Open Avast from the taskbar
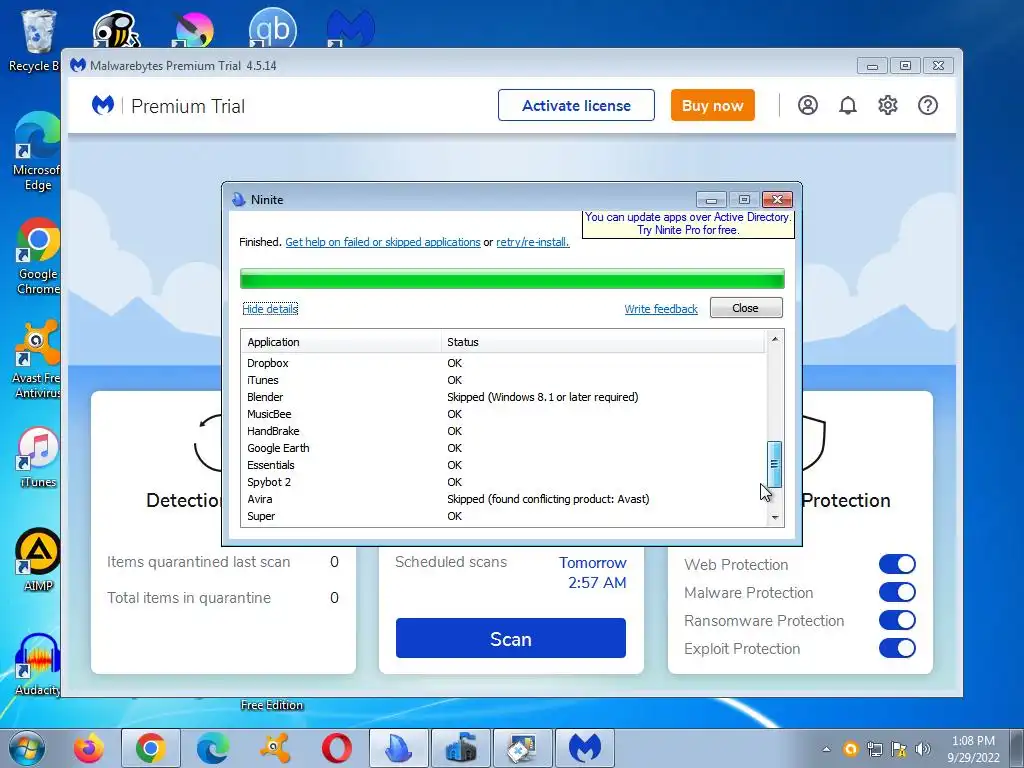This screenshot has height=768, width=1024. (275, 748)
